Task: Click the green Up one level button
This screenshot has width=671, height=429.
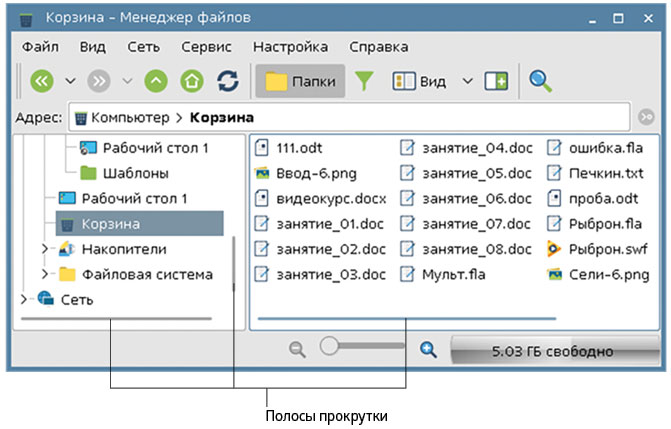Action: tap(156, 81)
